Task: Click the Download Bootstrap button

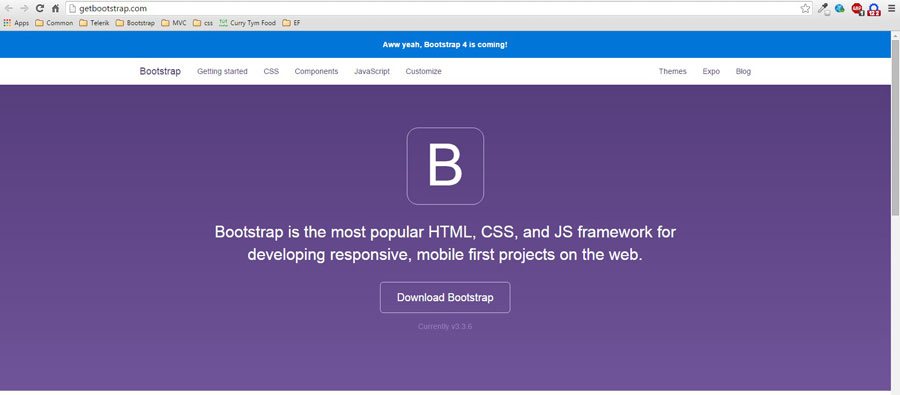Action: click(x=445, y=297)
